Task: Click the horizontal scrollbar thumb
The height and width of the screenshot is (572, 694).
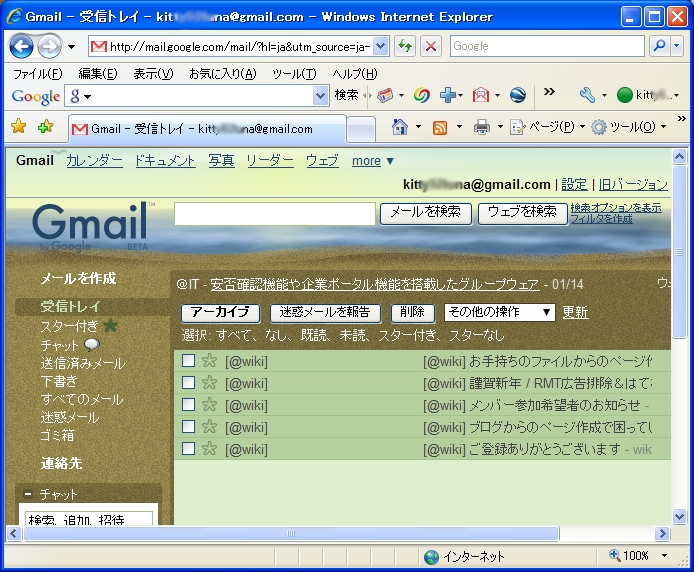Action: pos(291,533)
